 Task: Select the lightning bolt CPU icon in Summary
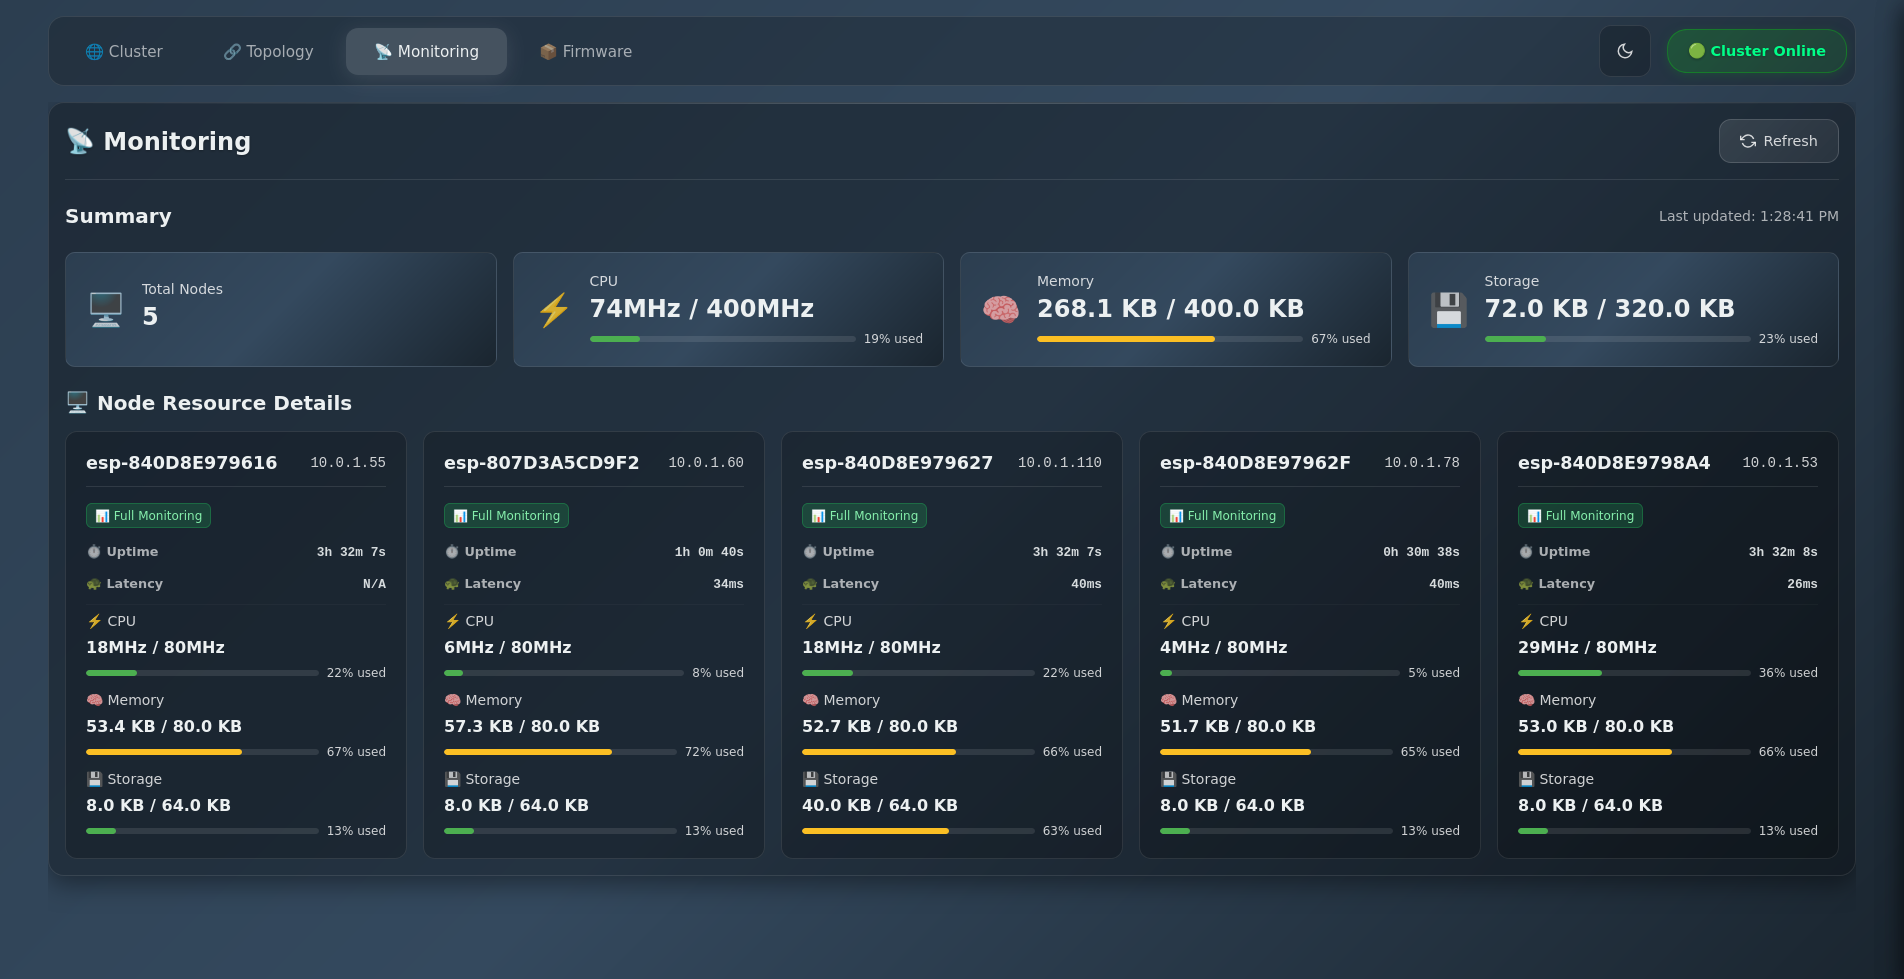coord(553,309)
